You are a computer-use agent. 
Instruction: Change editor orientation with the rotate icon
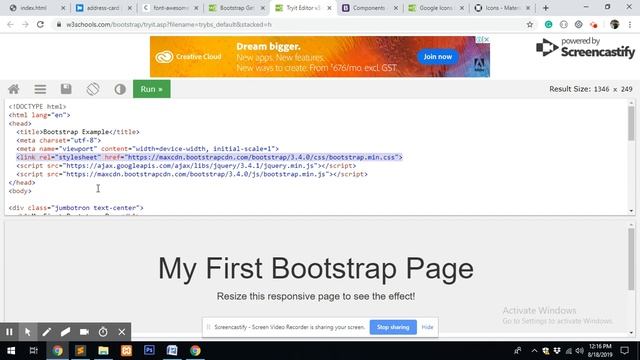pyautogui.click(x=93, y=89)
